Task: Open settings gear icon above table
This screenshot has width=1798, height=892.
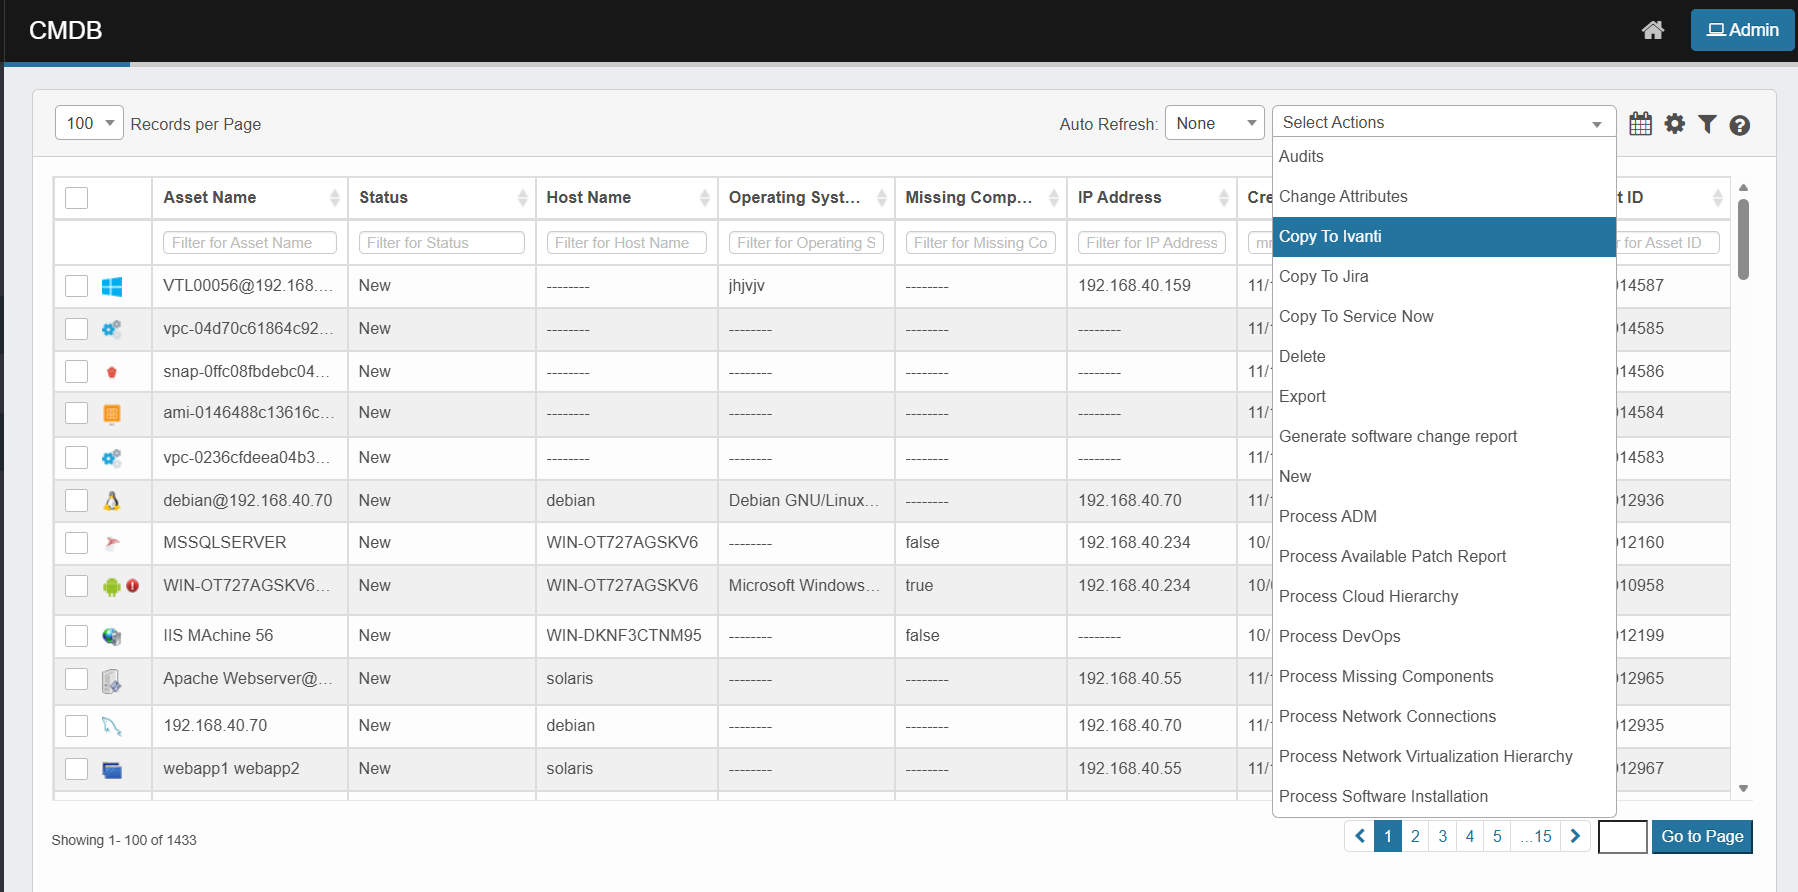Action: pyautogui.click(x=1674, y=124)
